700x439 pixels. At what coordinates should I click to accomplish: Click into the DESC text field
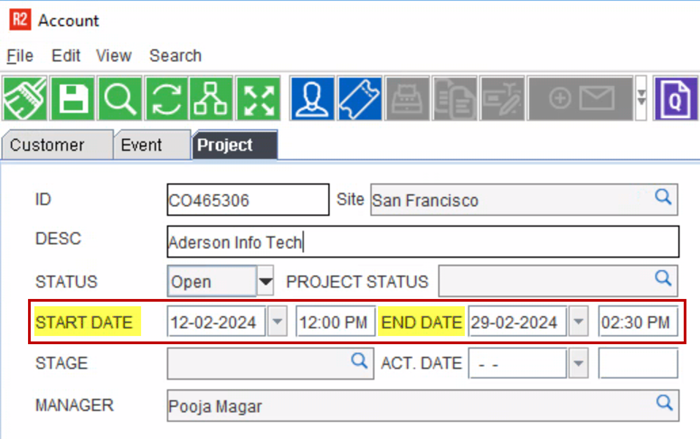(x=420, y=241)
